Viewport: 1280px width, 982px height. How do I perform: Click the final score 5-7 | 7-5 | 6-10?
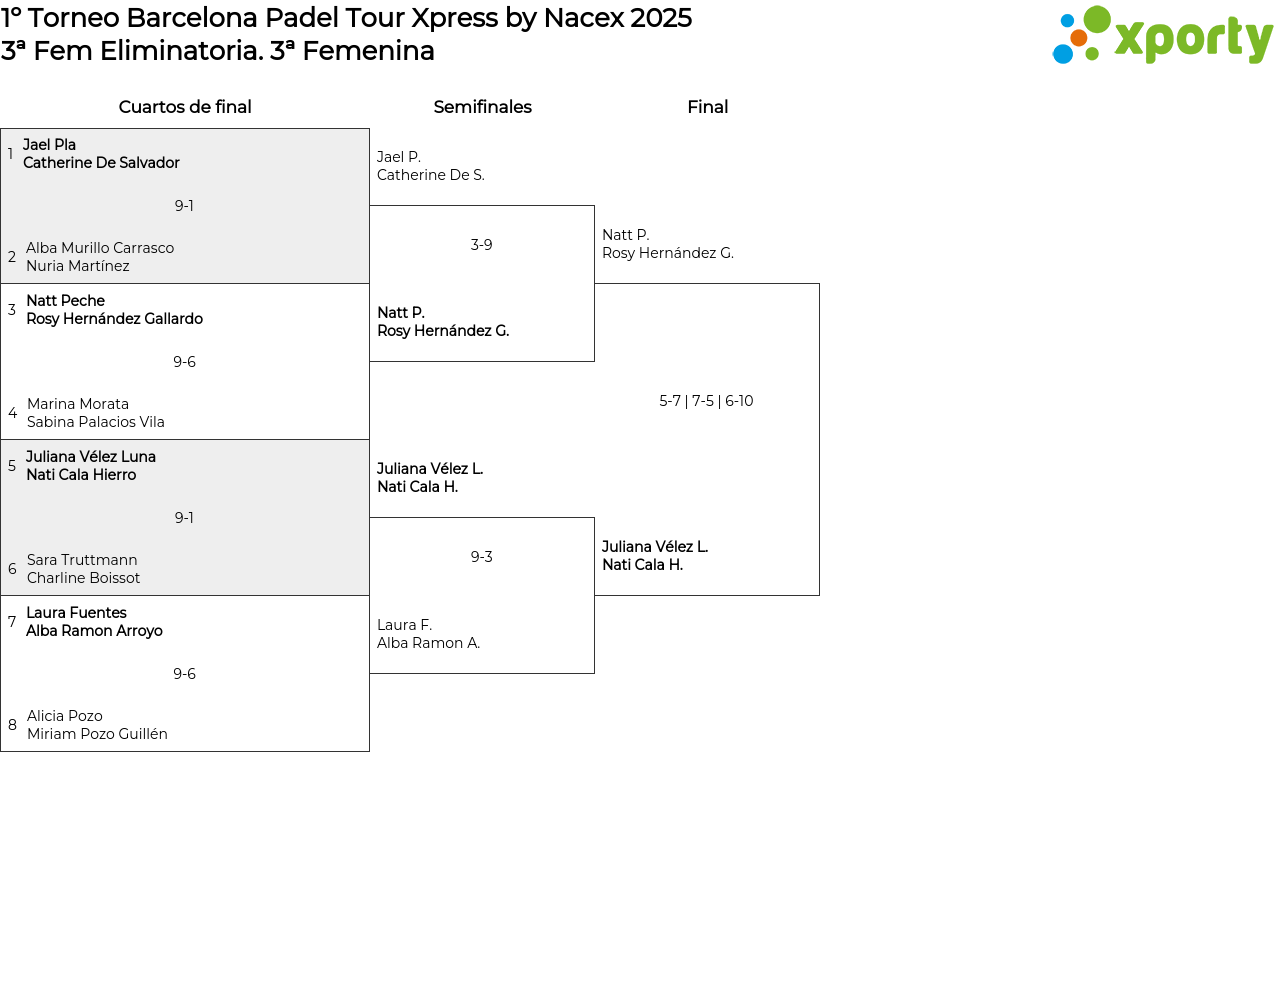[706, 401]
